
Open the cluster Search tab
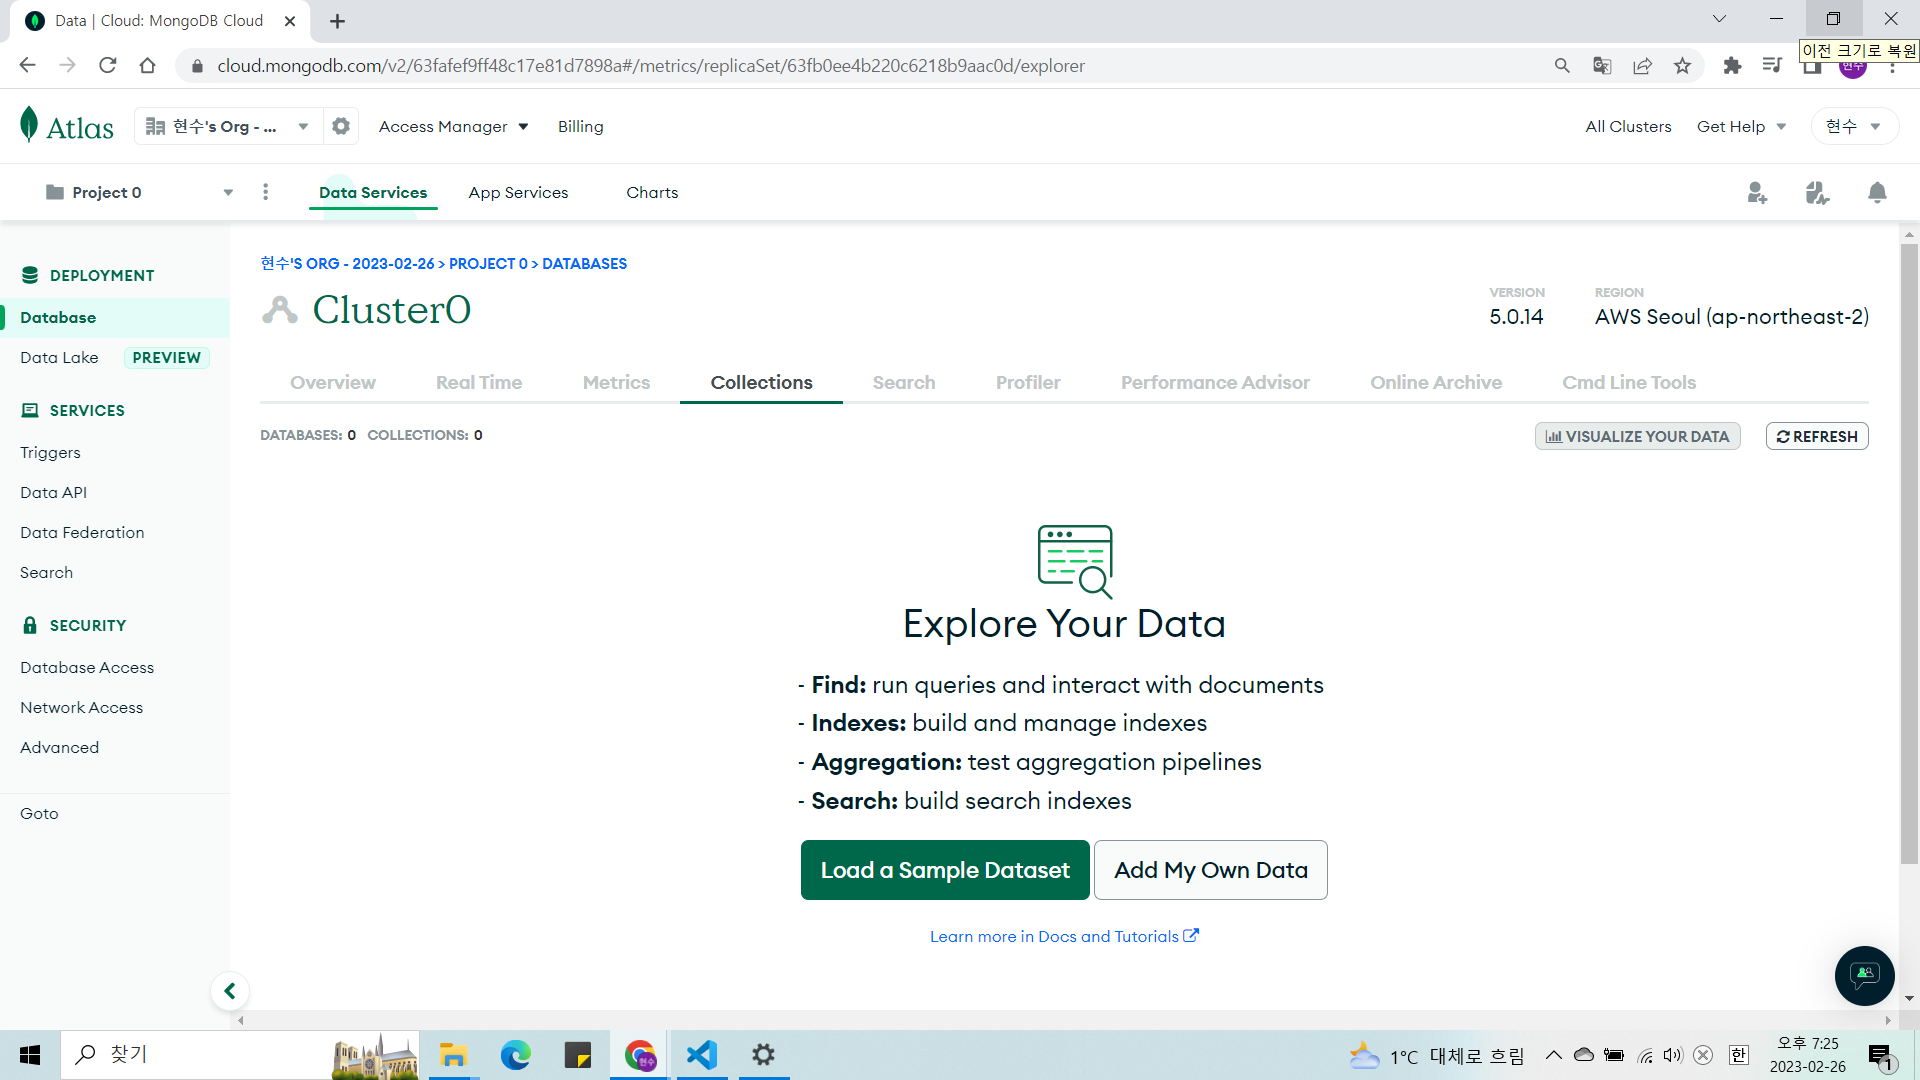pyautogui.click(x=904, y=383)
